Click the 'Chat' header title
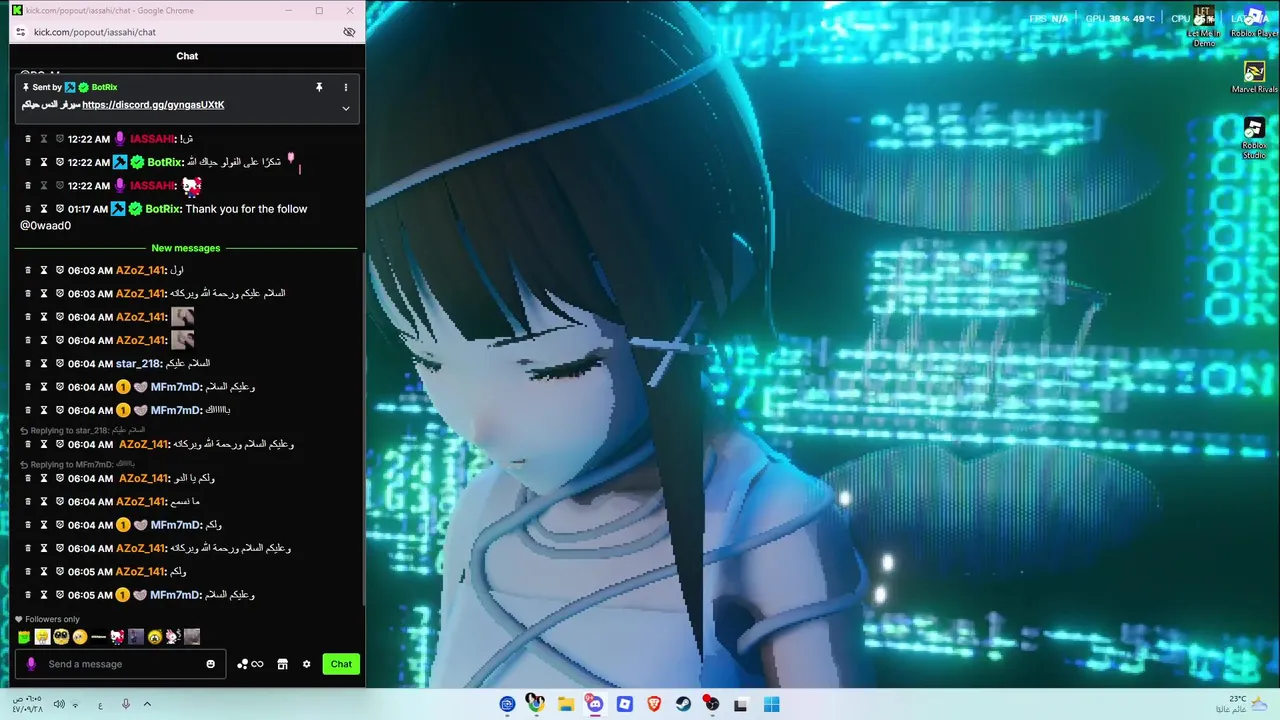 (x=187, y=56)
